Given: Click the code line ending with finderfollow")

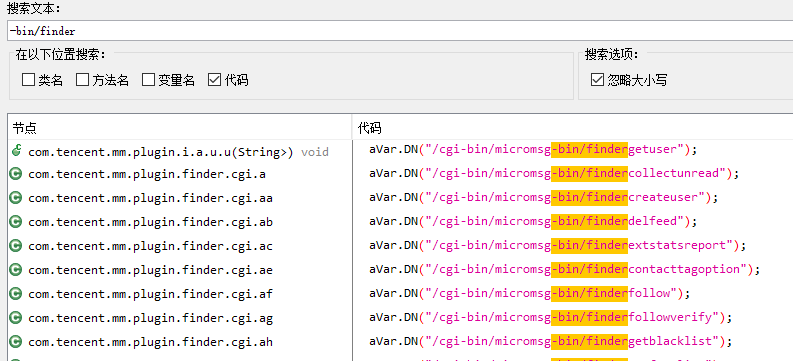Looking at the screenshot, I should [530, 293].
